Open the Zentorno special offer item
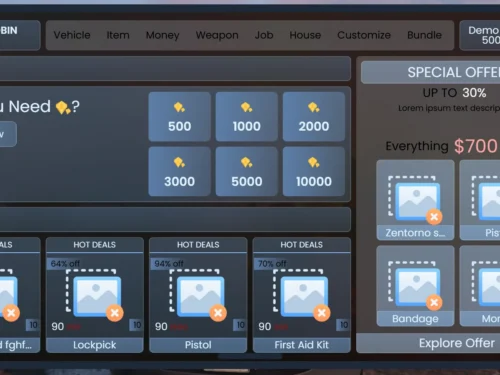This screenshot has width=500, height=375. (x=415, y=200)
